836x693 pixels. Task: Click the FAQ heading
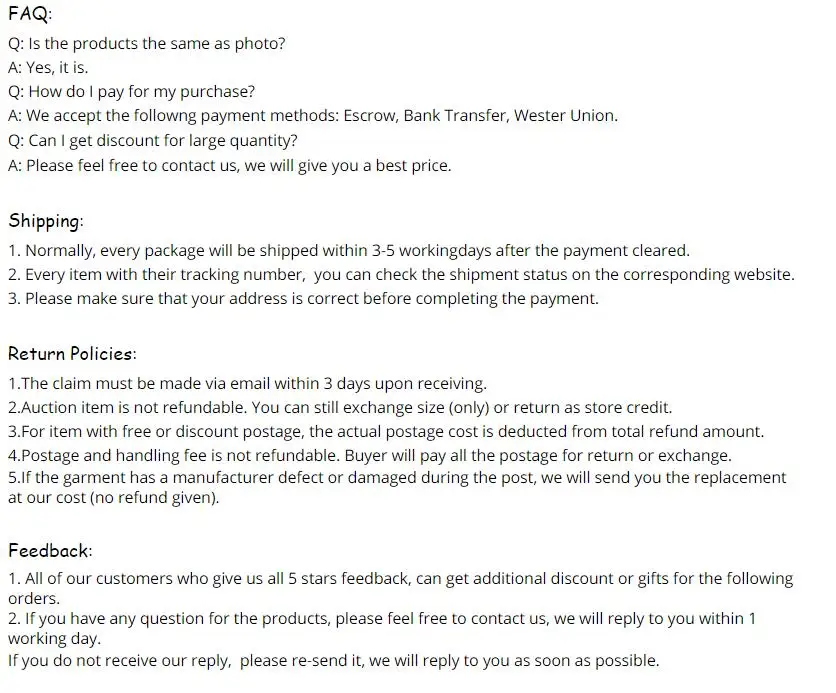[30, 13]
